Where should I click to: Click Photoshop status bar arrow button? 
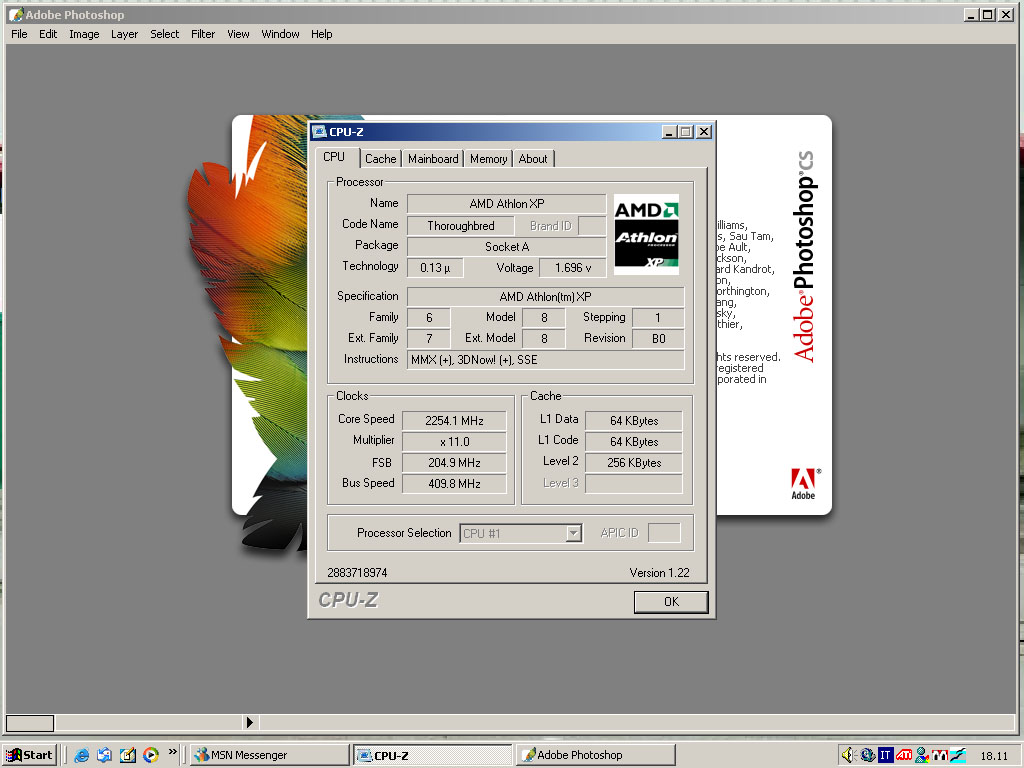(249, 722)
